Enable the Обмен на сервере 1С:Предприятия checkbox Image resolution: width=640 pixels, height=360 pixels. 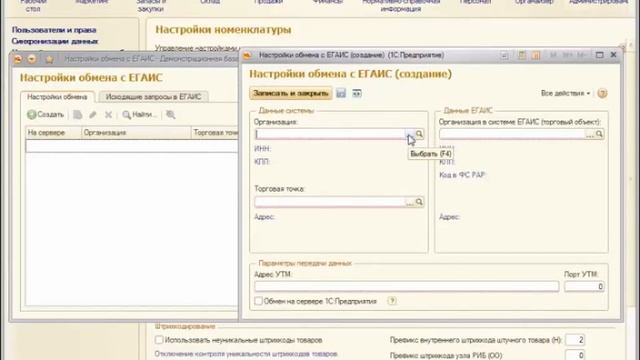pos(258,301)
